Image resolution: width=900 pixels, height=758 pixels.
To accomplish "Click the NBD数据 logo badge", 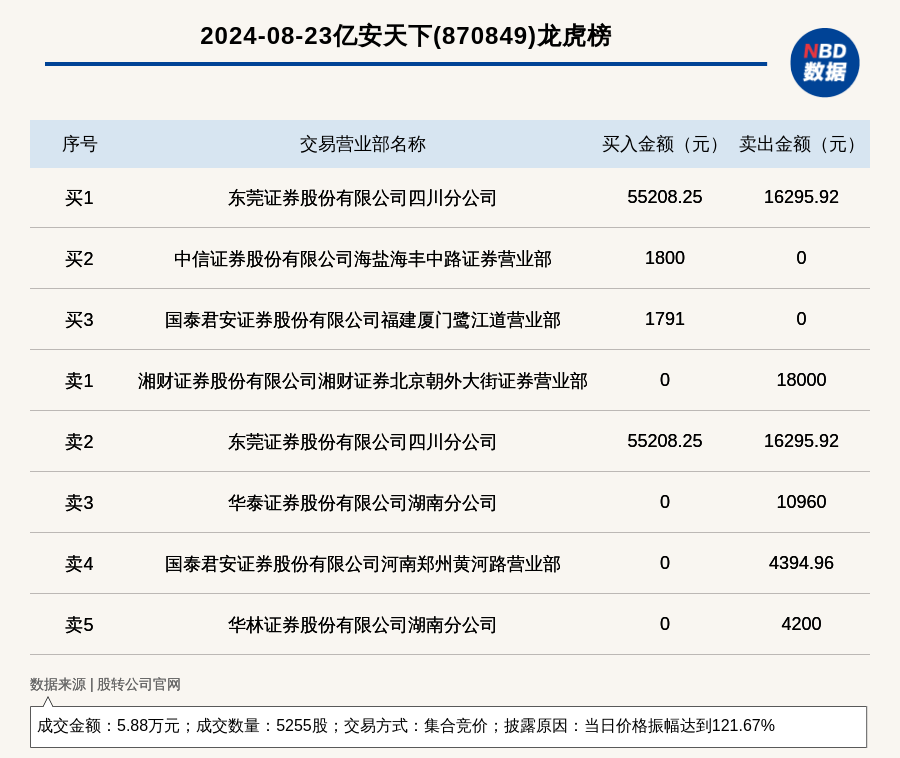I will coord(824,63).
